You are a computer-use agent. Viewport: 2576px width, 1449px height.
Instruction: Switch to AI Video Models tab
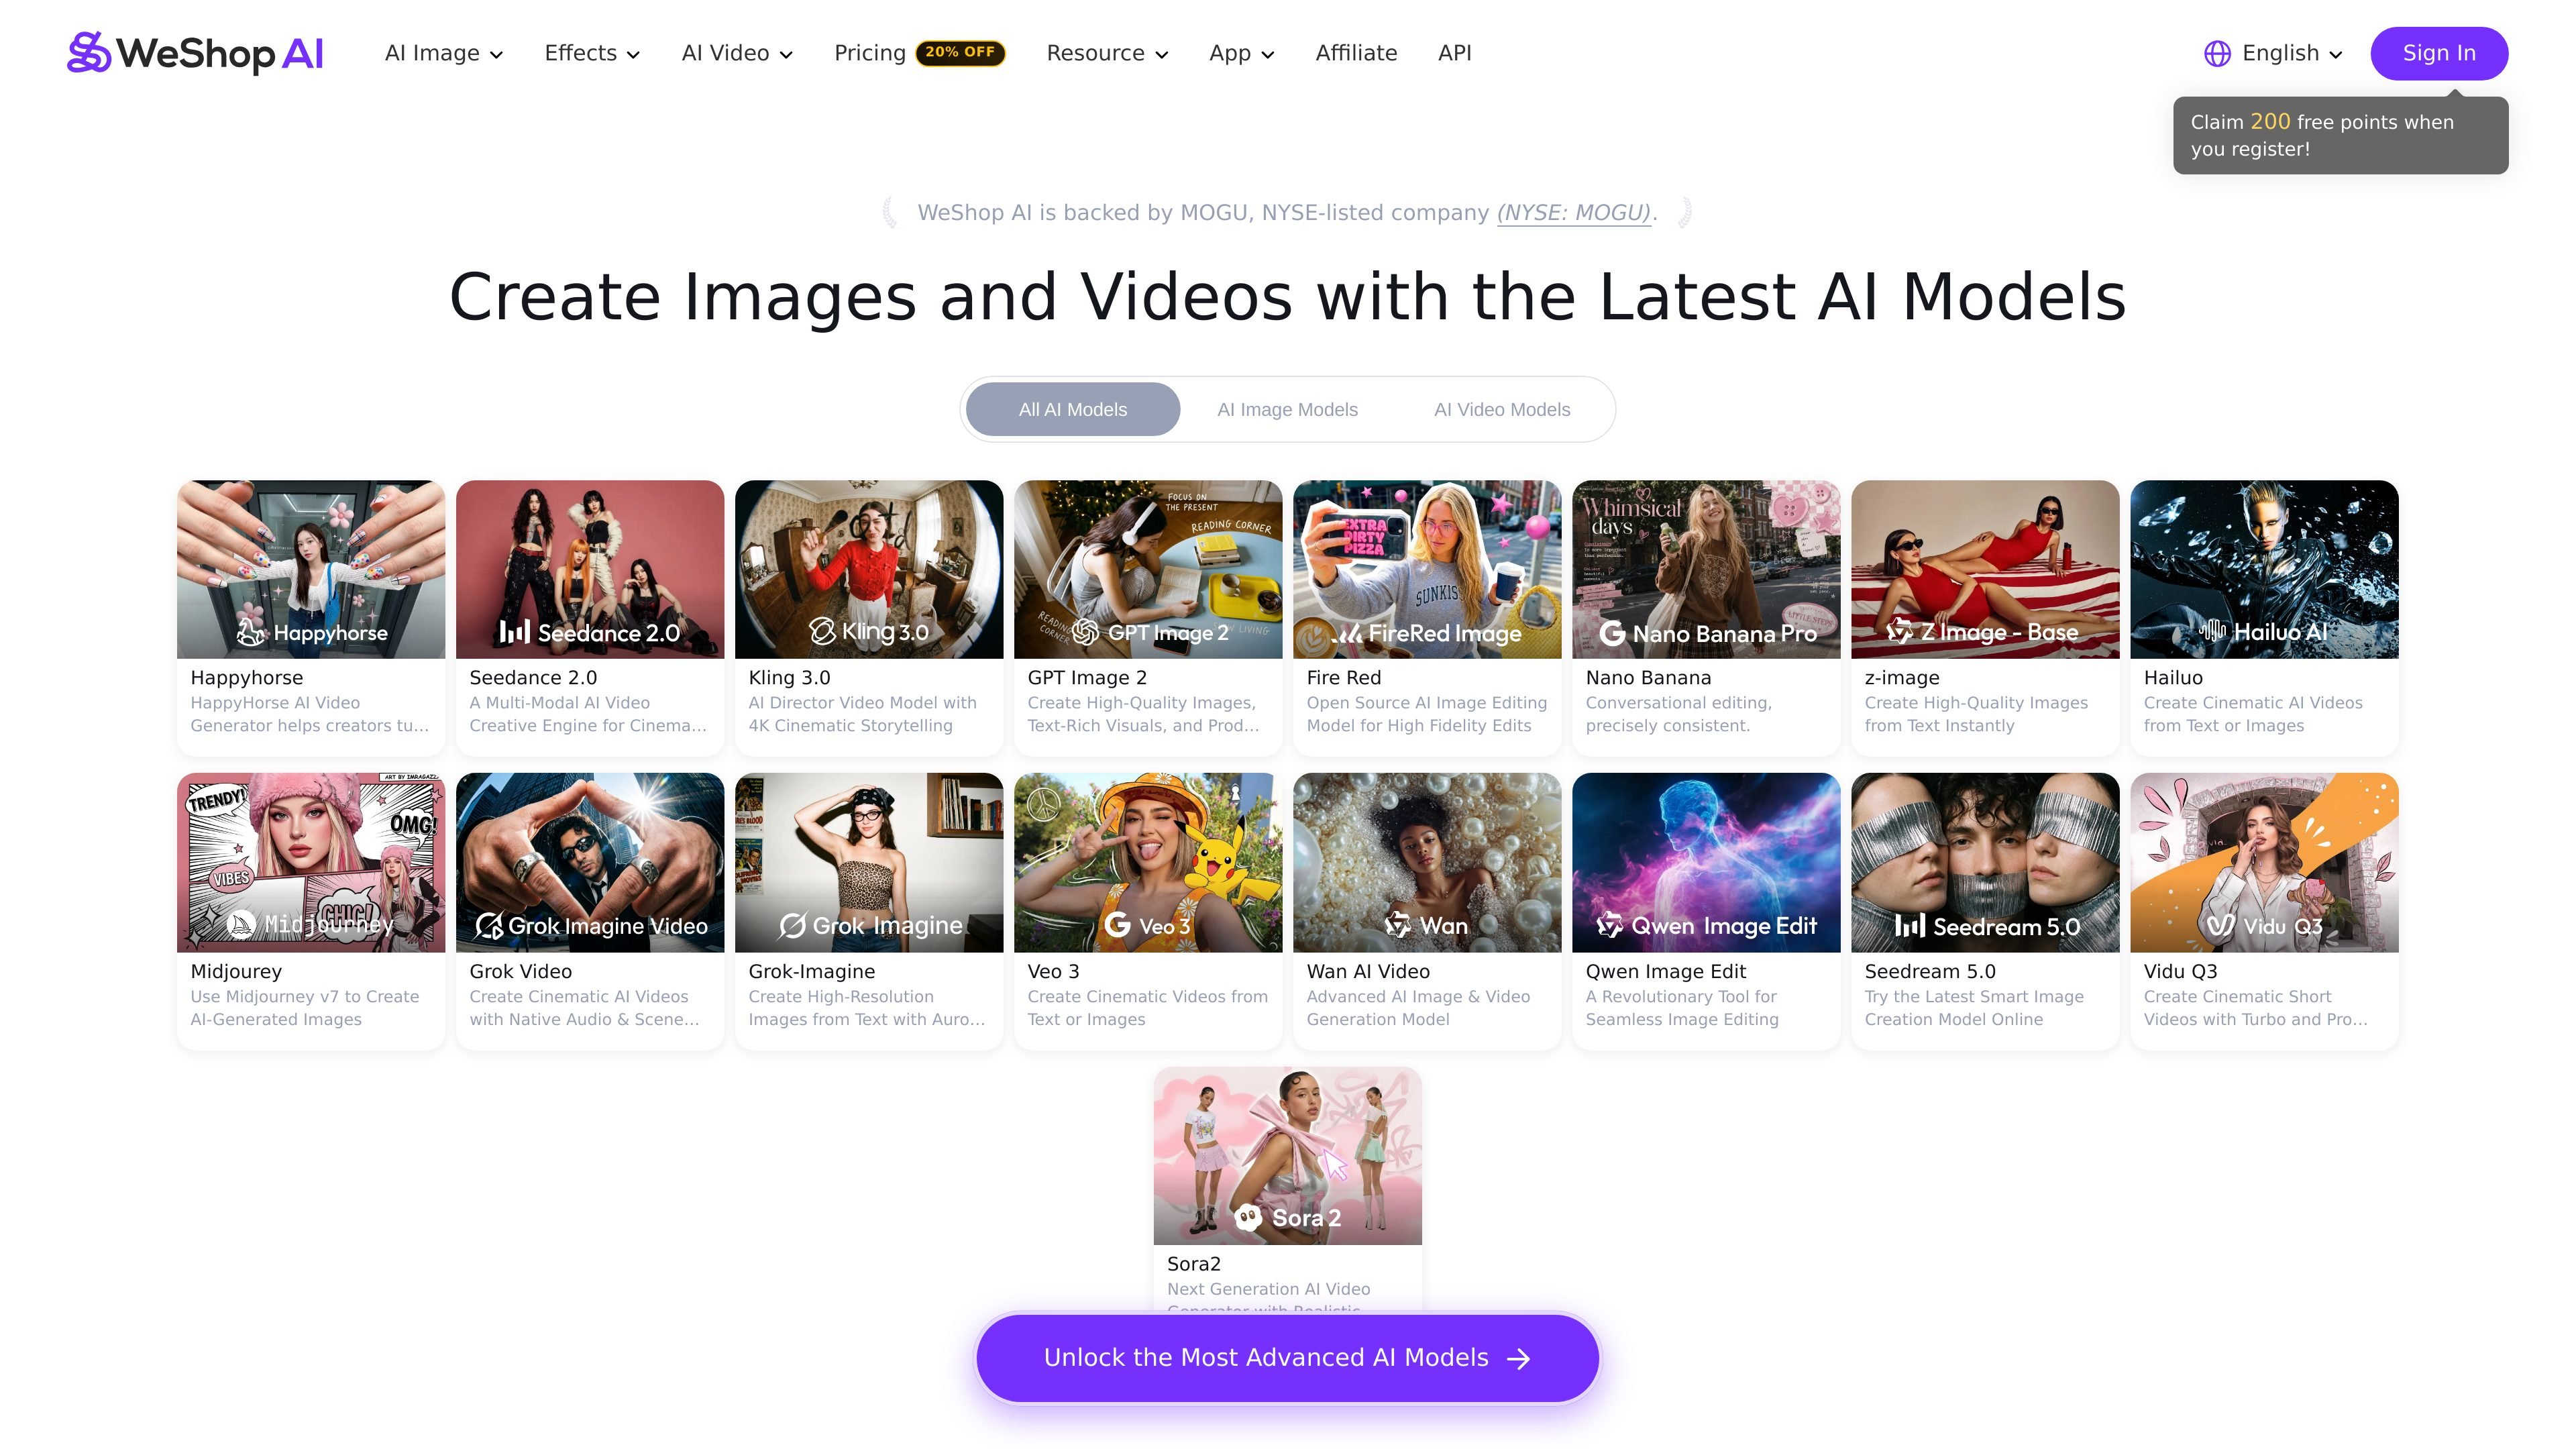pyautogui.click(x=1502, y=409)
